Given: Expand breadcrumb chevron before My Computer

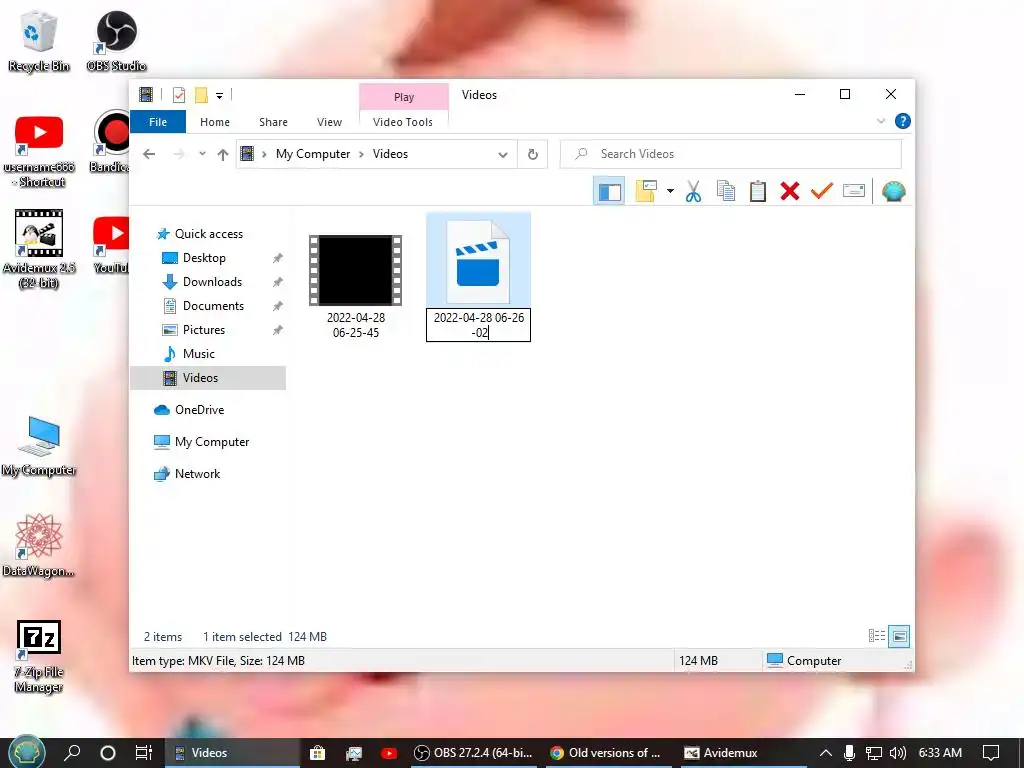Looking at the screenshot, I should tap(264, 154).
